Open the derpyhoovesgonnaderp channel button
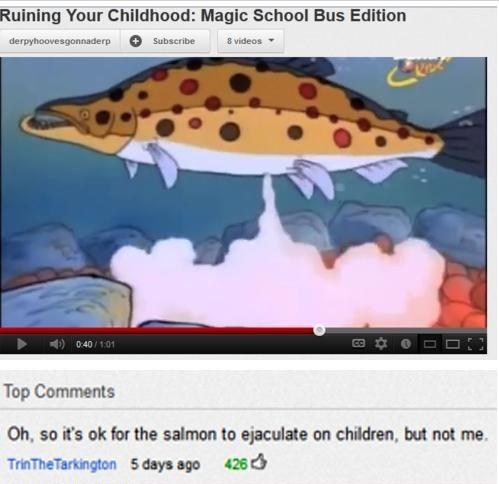499x484 pixels. pos(60,41)
